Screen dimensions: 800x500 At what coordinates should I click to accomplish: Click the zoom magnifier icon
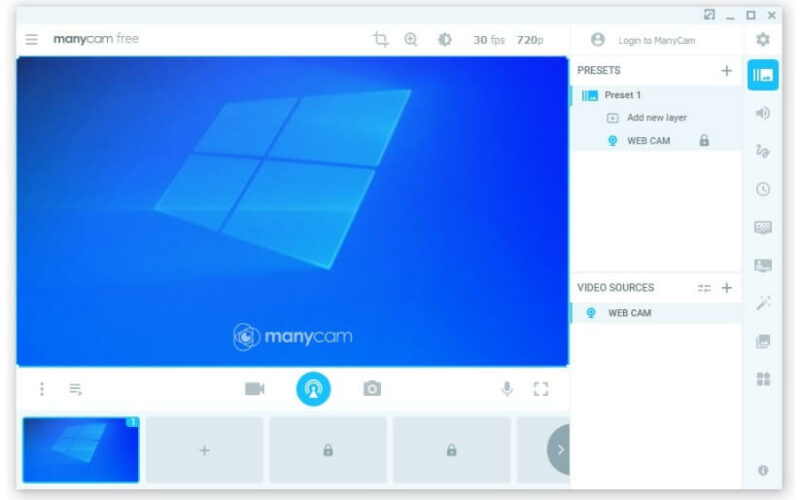[411, 39]
